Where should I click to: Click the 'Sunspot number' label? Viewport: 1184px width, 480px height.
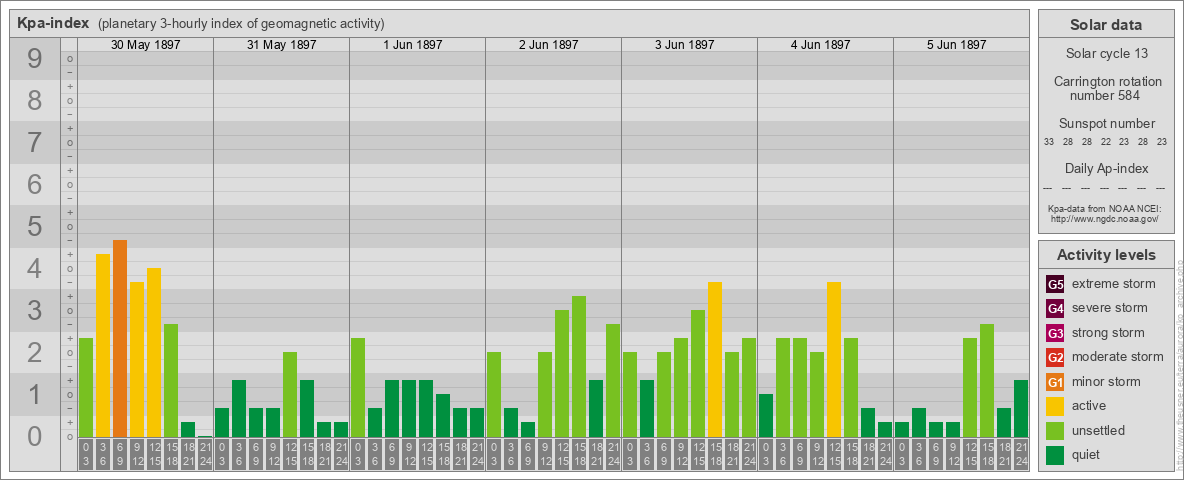point(1106,124)
